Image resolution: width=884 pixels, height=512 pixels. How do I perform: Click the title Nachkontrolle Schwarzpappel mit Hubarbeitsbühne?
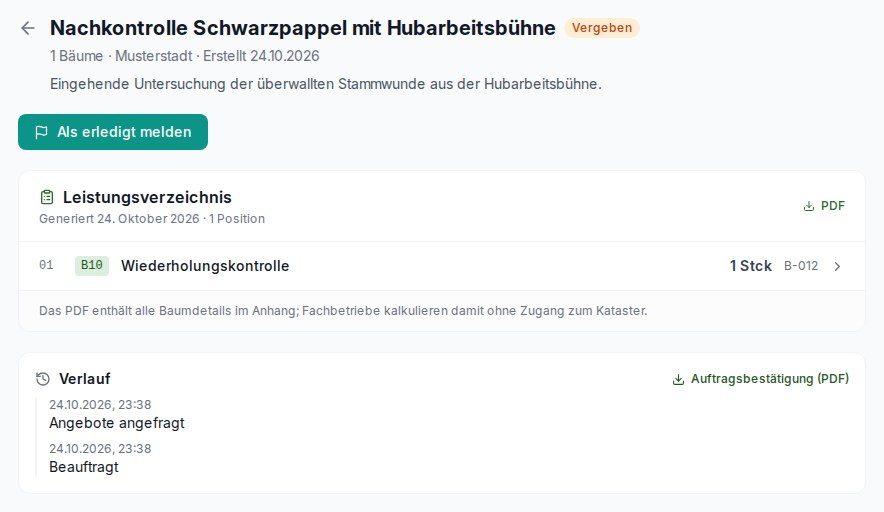pyautogui.click(x=303, y=28)
